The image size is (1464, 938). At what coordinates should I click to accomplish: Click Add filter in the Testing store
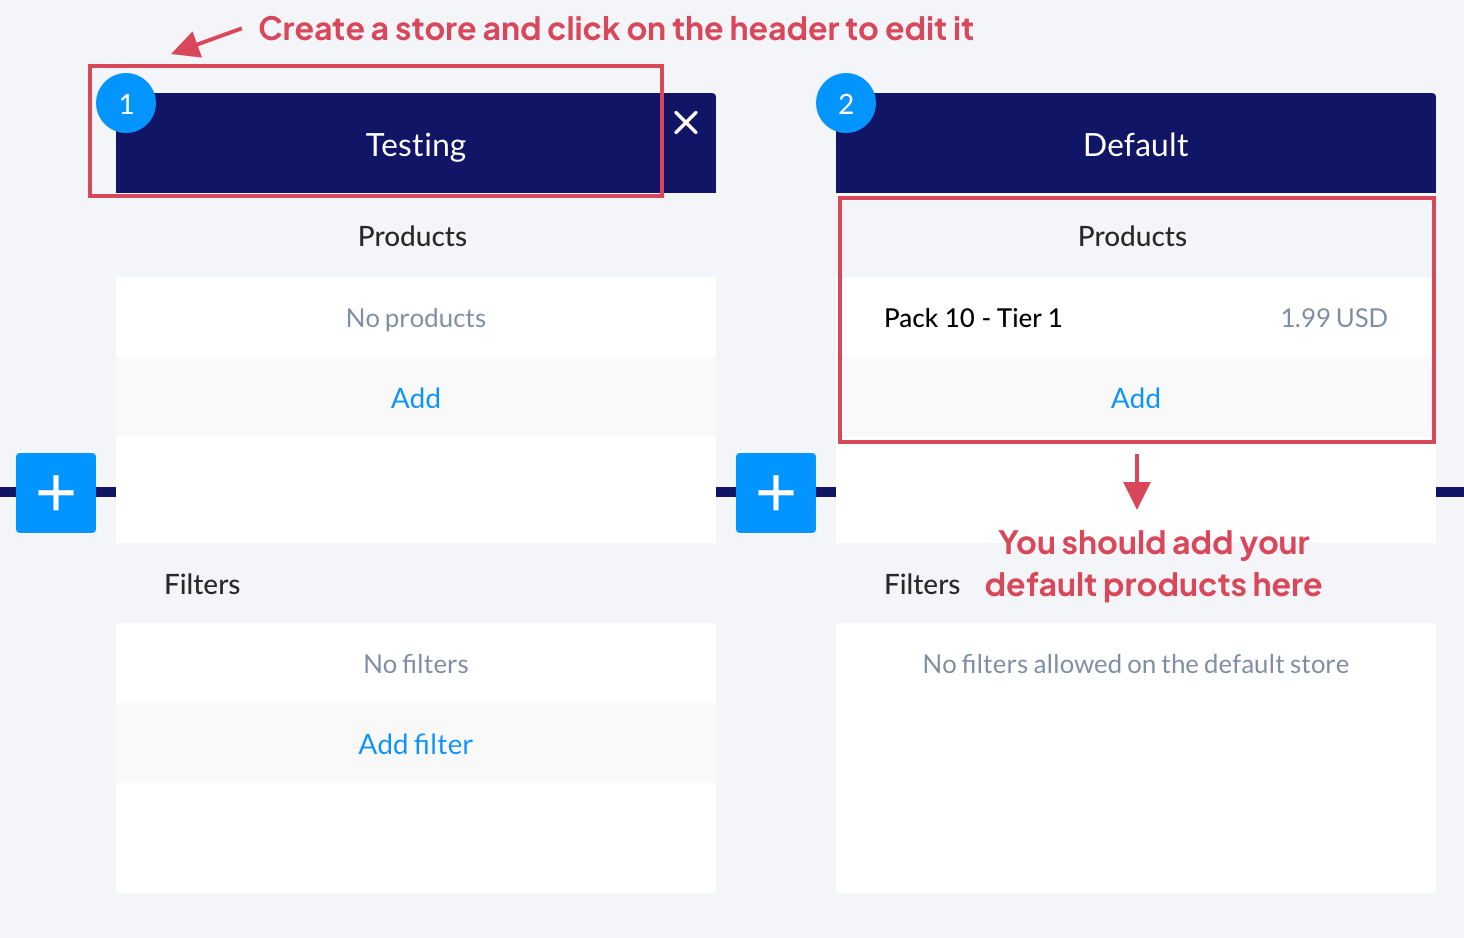tap(415, 744)
